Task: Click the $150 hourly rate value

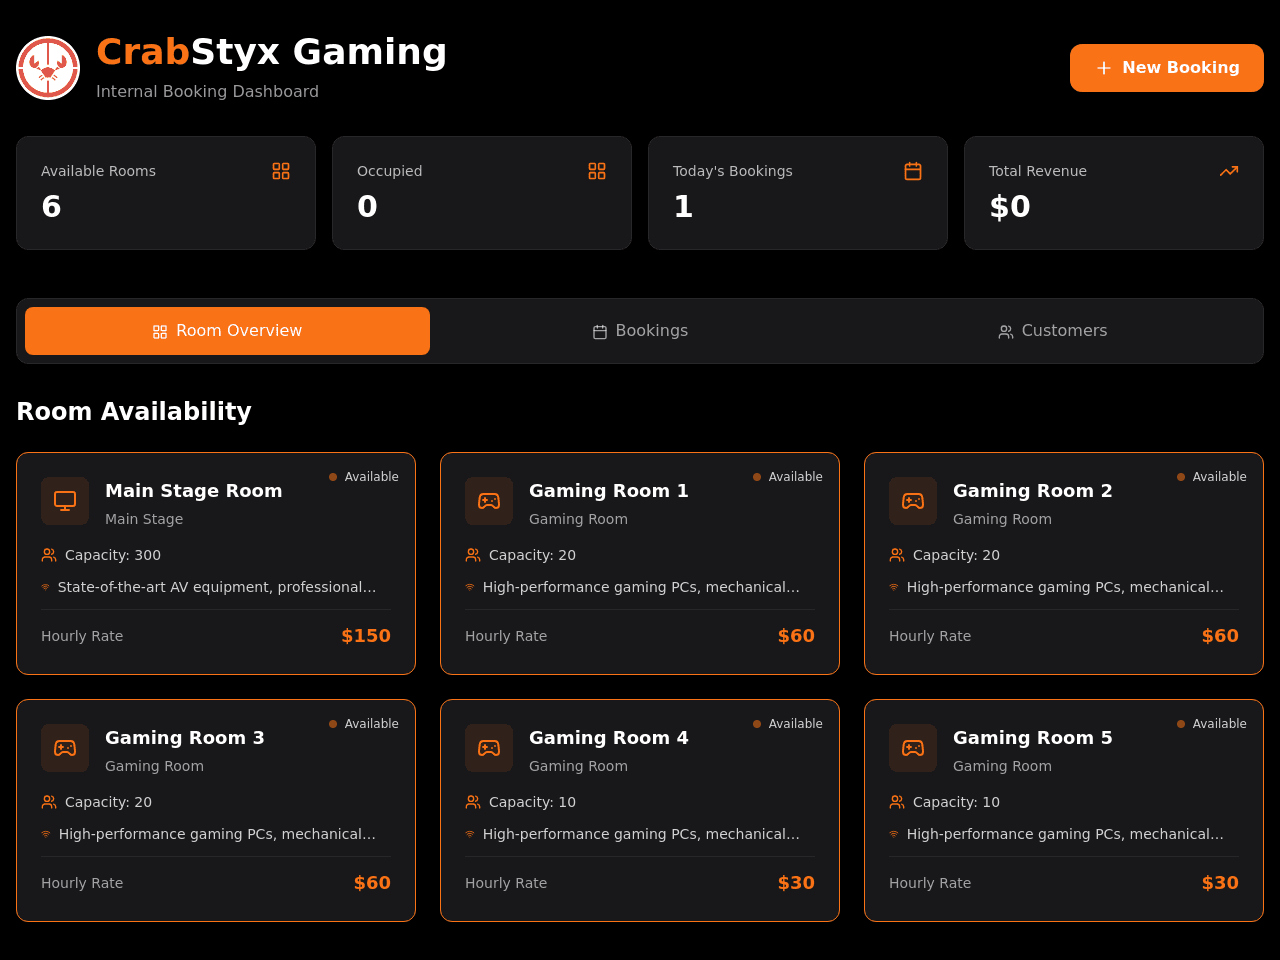Action: [366, 636]
